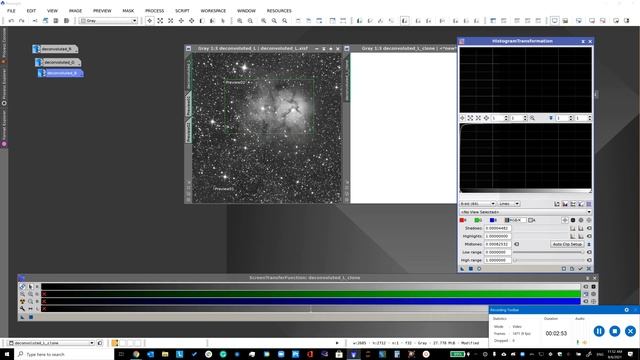Open Chrome from the taskbar
The height and width of the screenshot is (360, 640).
[136, 354]
